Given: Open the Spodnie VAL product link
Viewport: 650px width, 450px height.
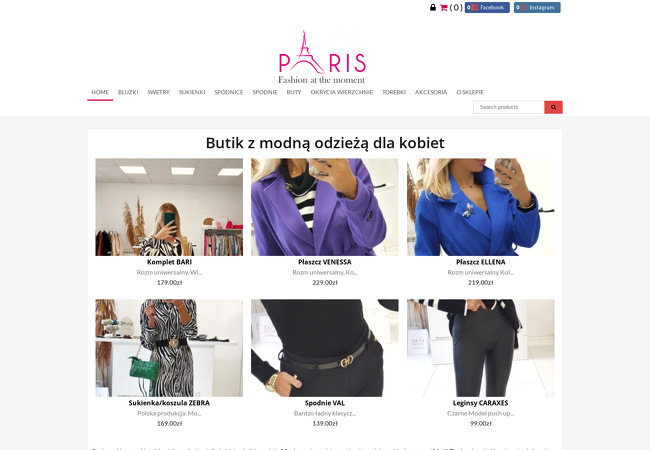Looking at the screenshot, I should tap(325, 403).
